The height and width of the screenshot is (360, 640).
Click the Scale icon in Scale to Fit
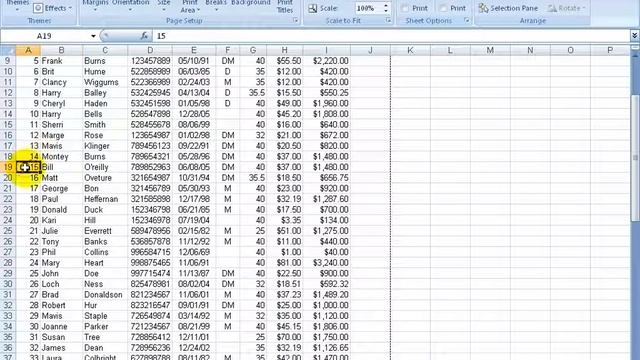[313, 8]
